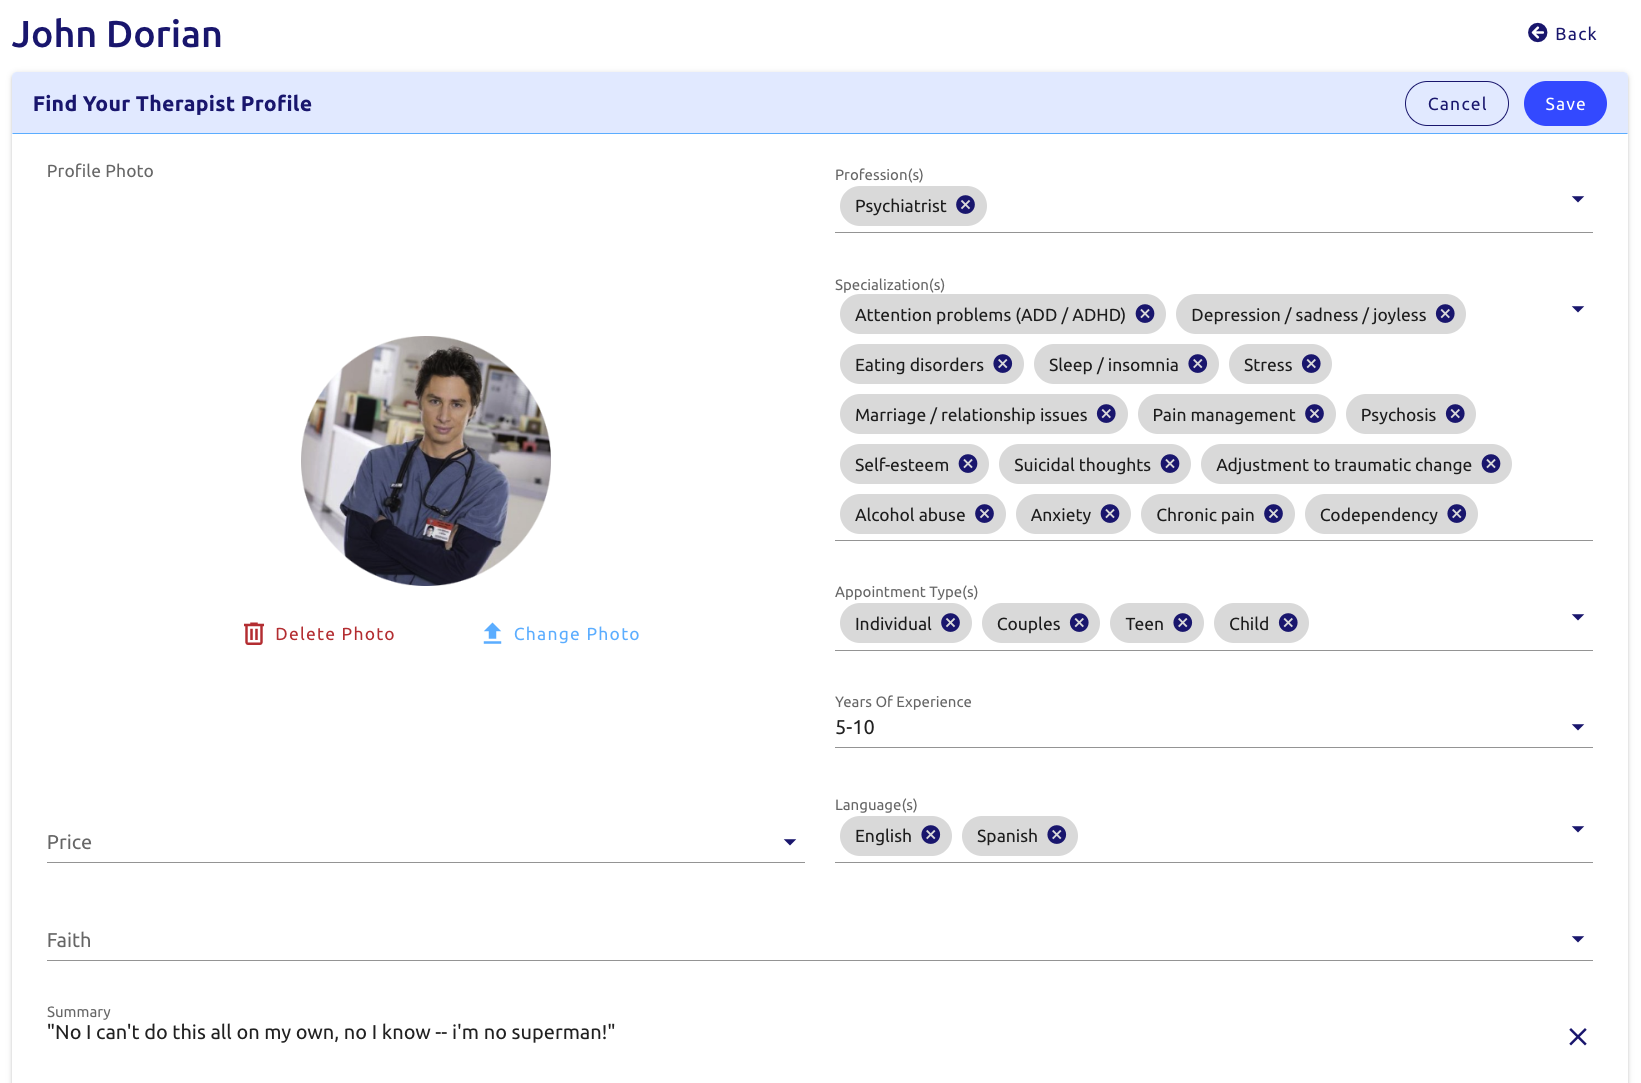The width and height of the screenshot is (1641, 1083).
Task: Click the Cancel button
Action: (1457, 104)
